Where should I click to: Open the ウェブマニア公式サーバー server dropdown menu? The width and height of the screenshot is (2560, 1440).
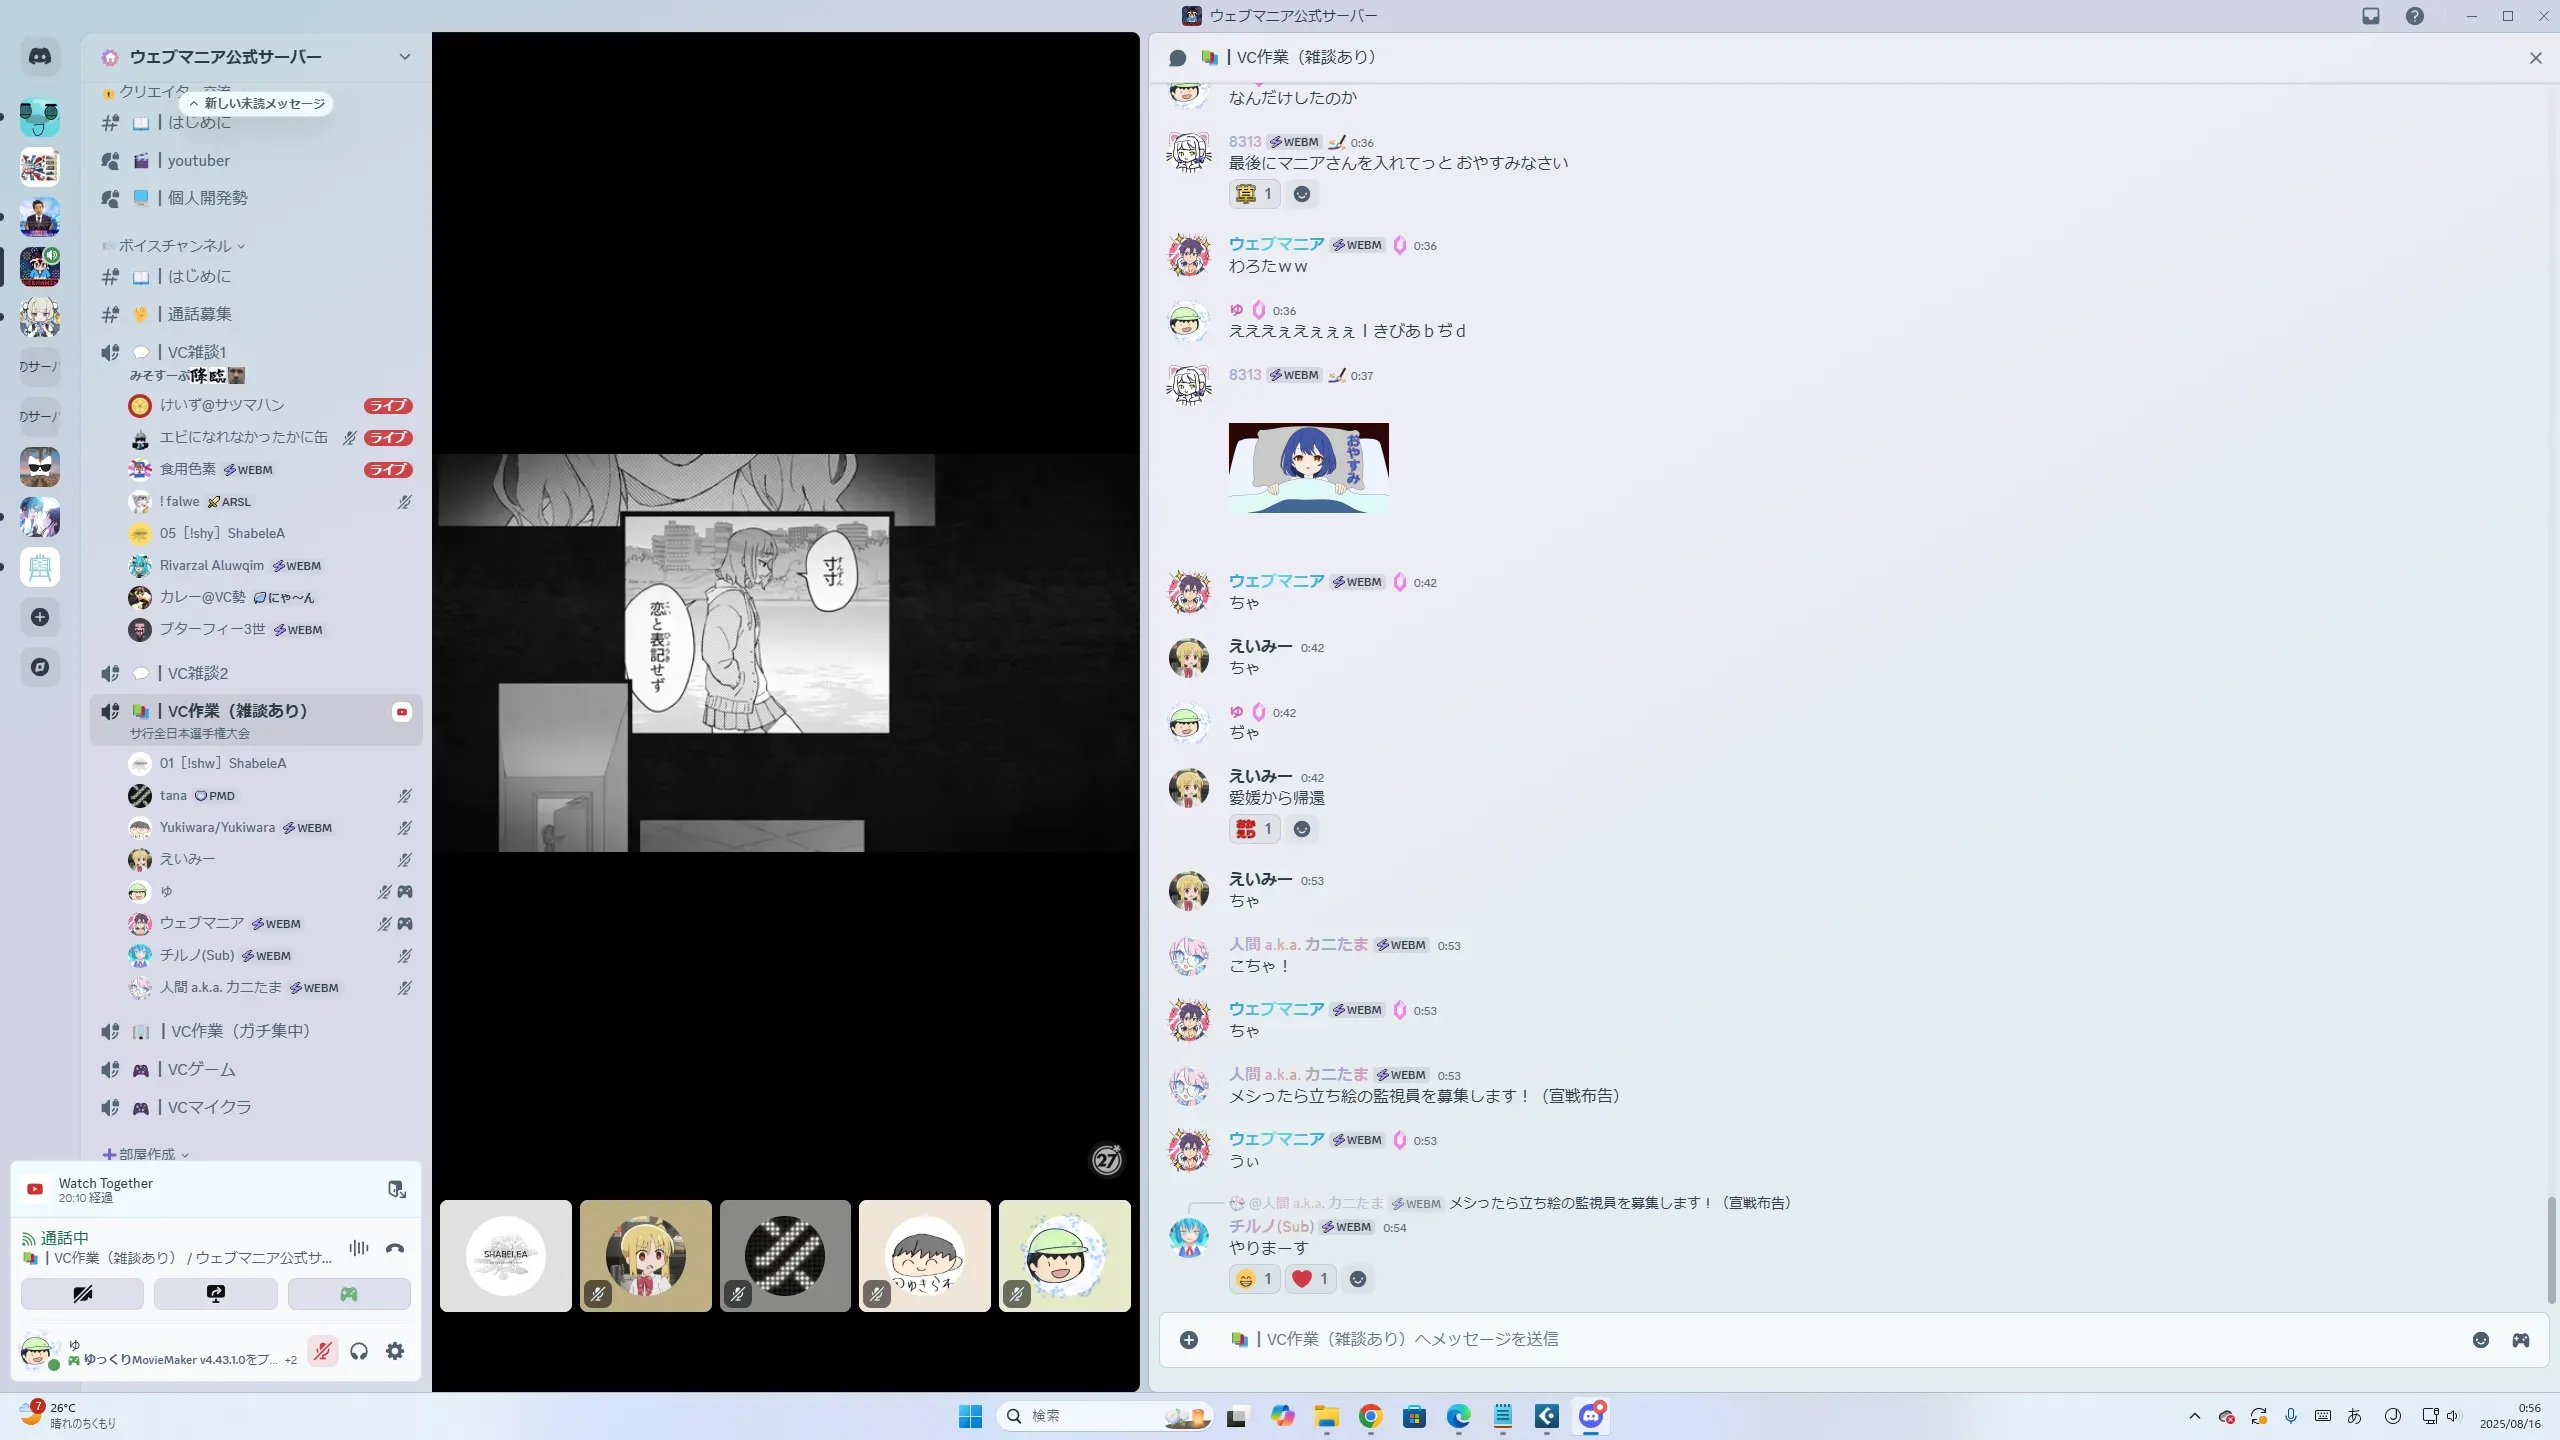click(404, 57)
